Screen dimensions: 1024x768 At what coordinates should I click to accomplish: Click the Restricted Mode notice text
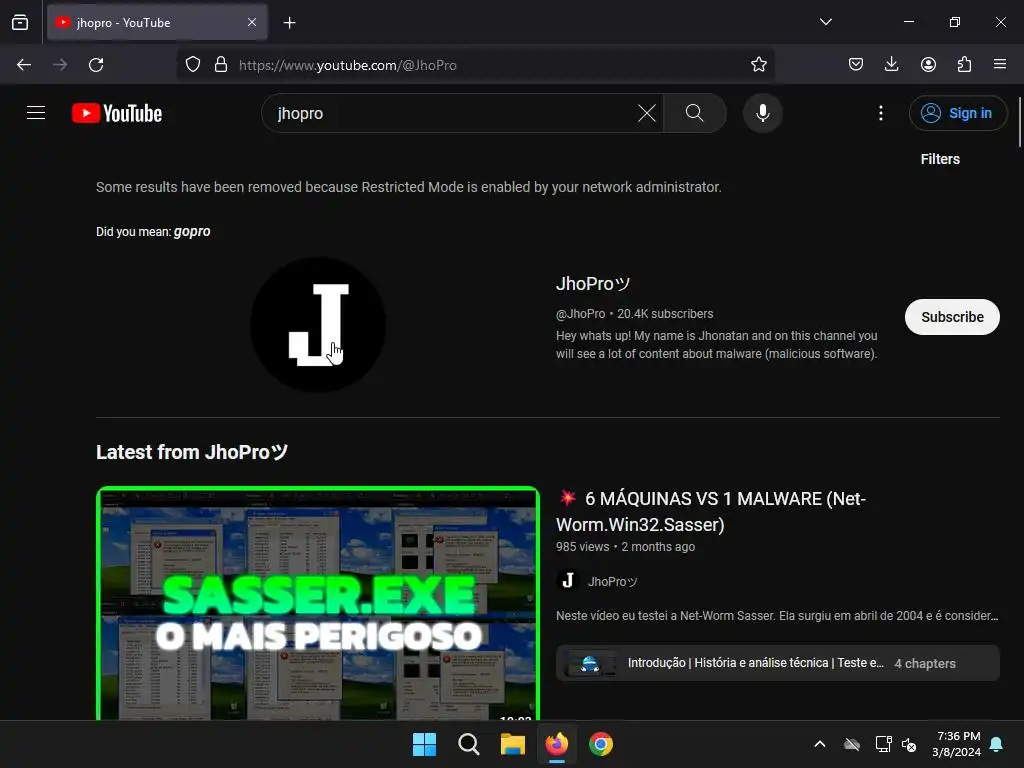click(x=409, y=187)
